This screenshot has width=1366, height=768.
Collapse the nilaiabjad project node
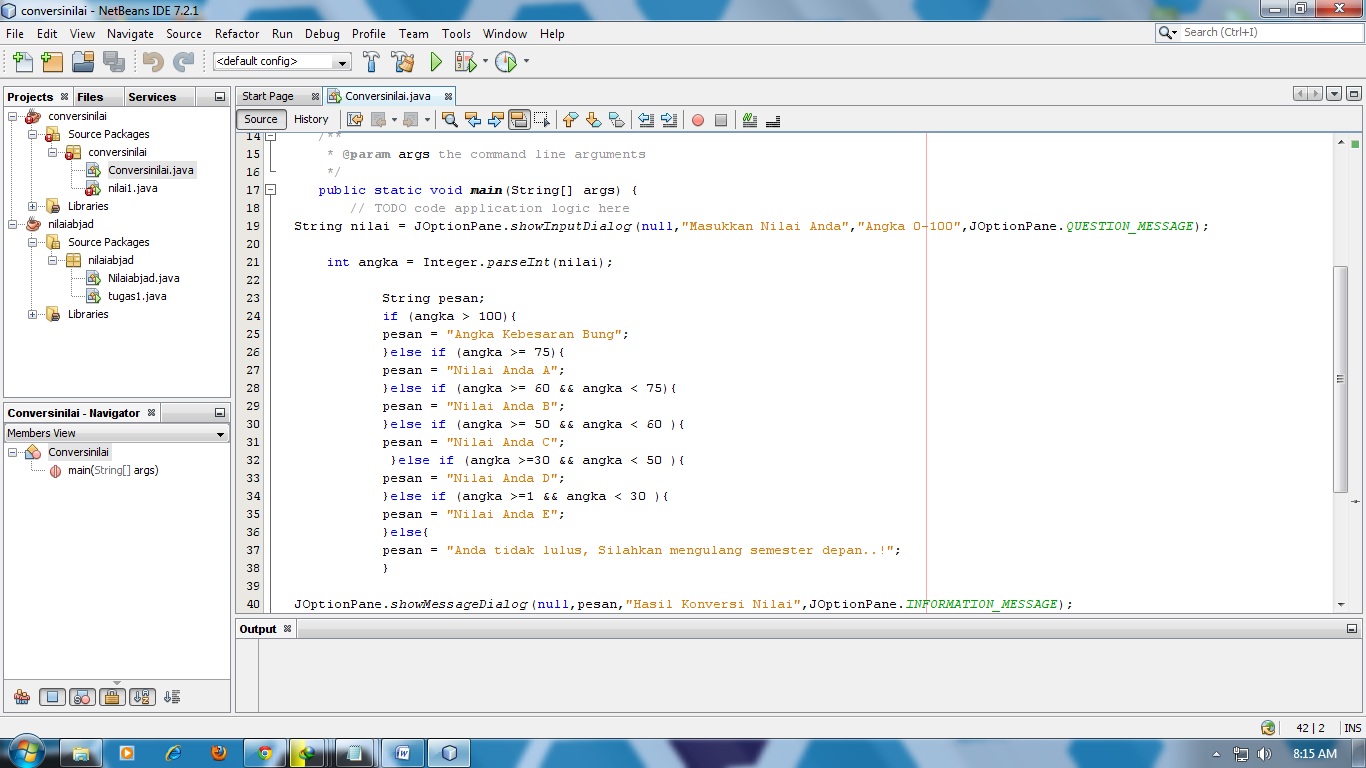pyautogui.click(x=14, y=224)
